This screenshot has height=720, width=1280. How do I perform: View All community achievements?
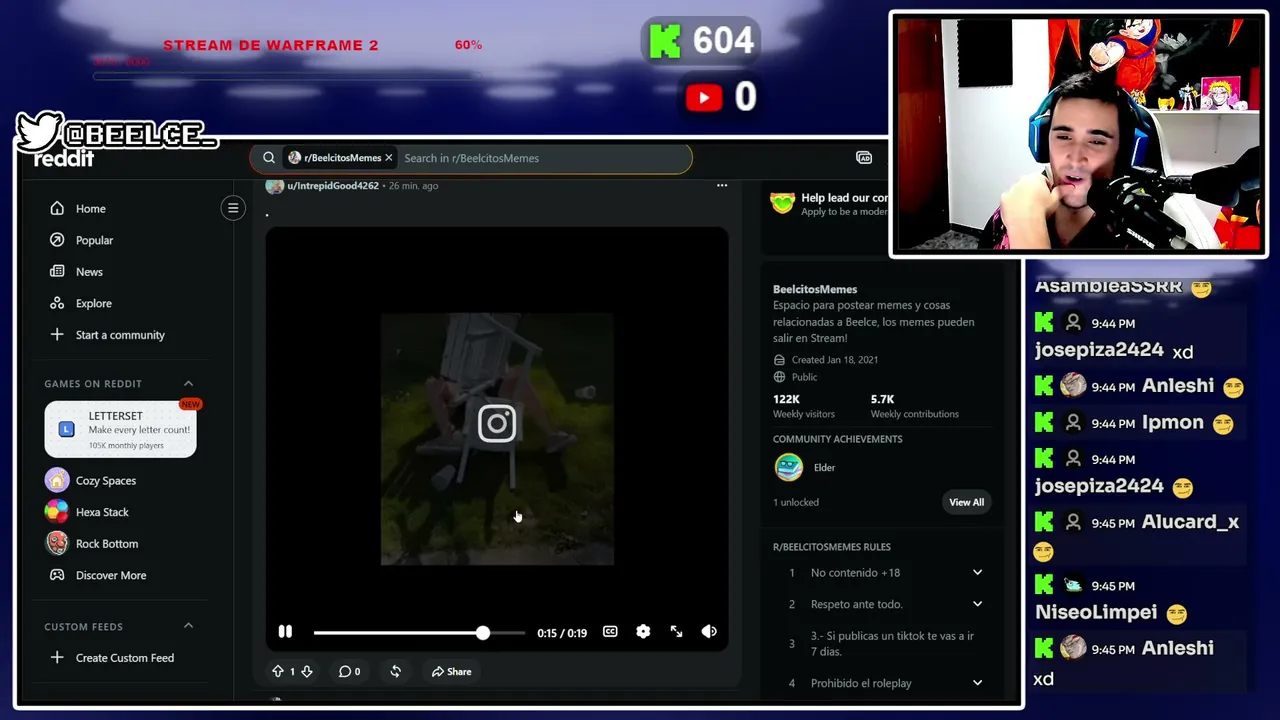[x=966, y=502]
